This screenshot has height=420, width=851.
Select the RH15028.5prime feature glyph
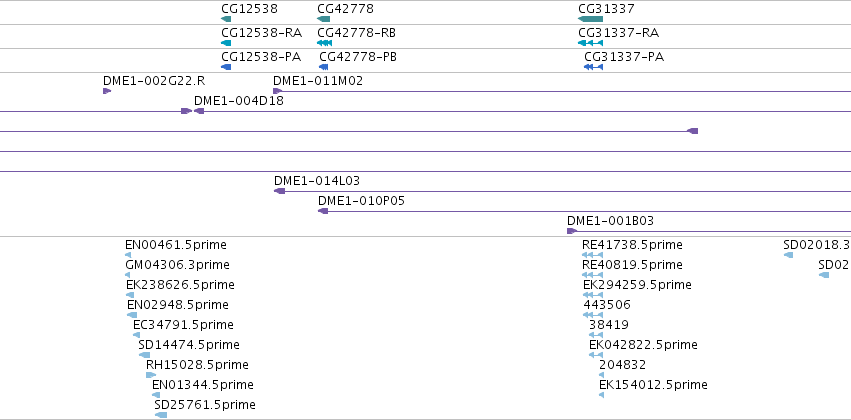coord(151,375)
